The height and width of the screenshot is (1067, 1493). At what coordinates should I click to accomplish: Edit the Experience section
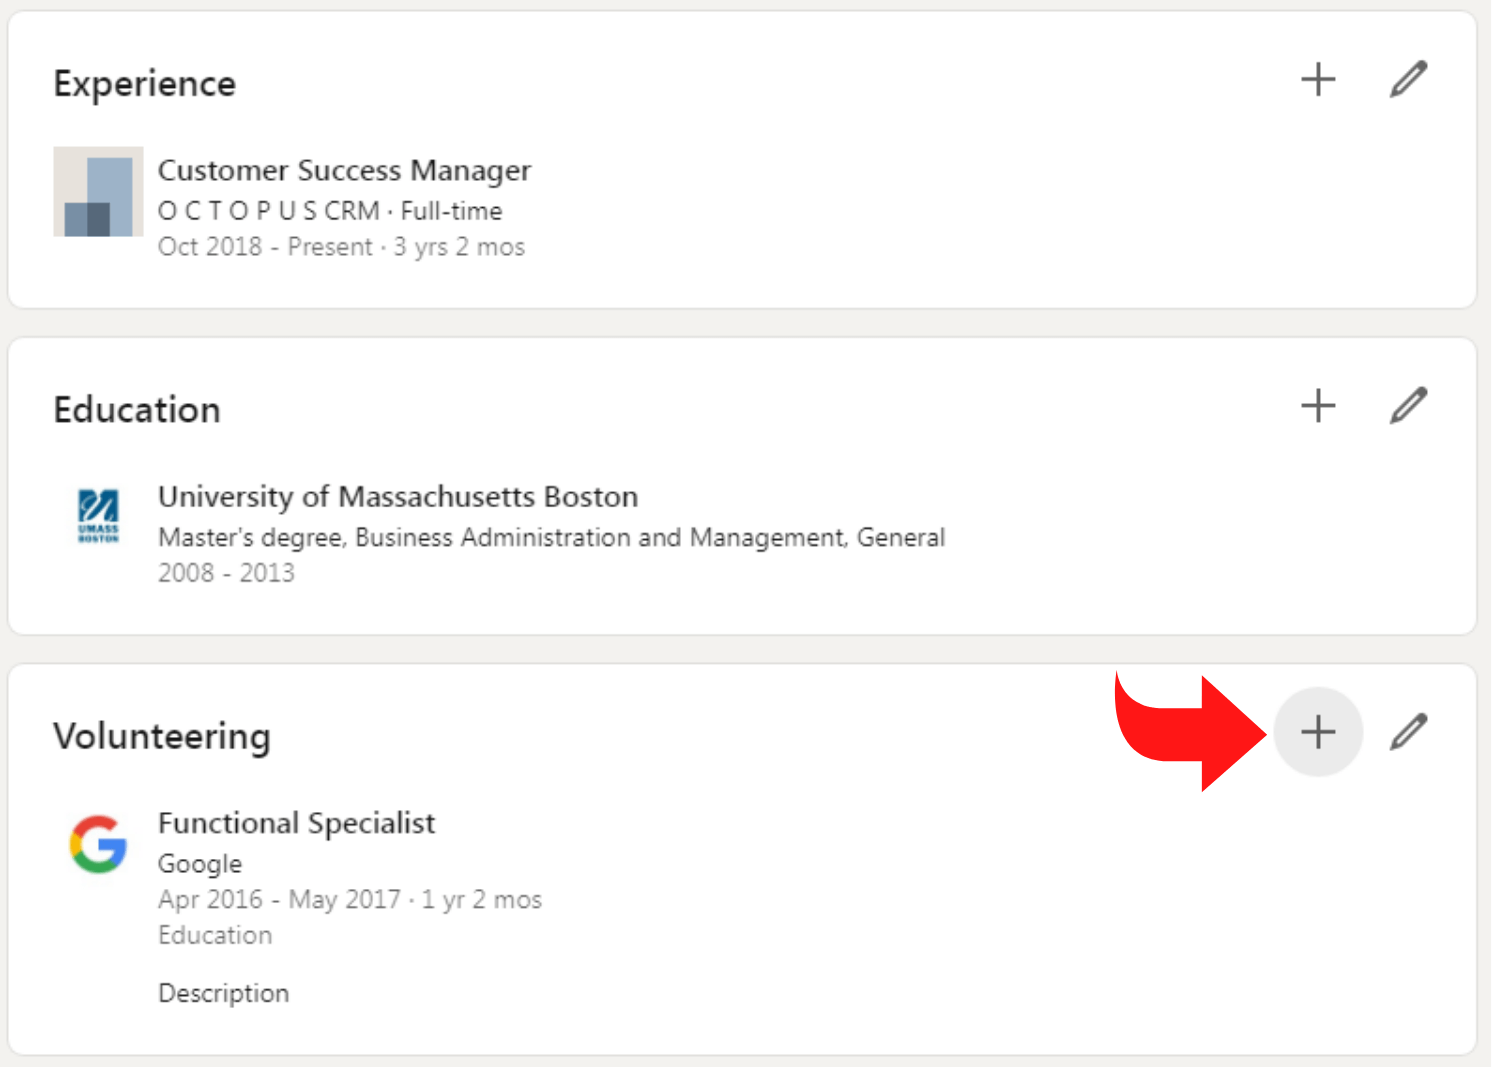tap(1408, 80)
